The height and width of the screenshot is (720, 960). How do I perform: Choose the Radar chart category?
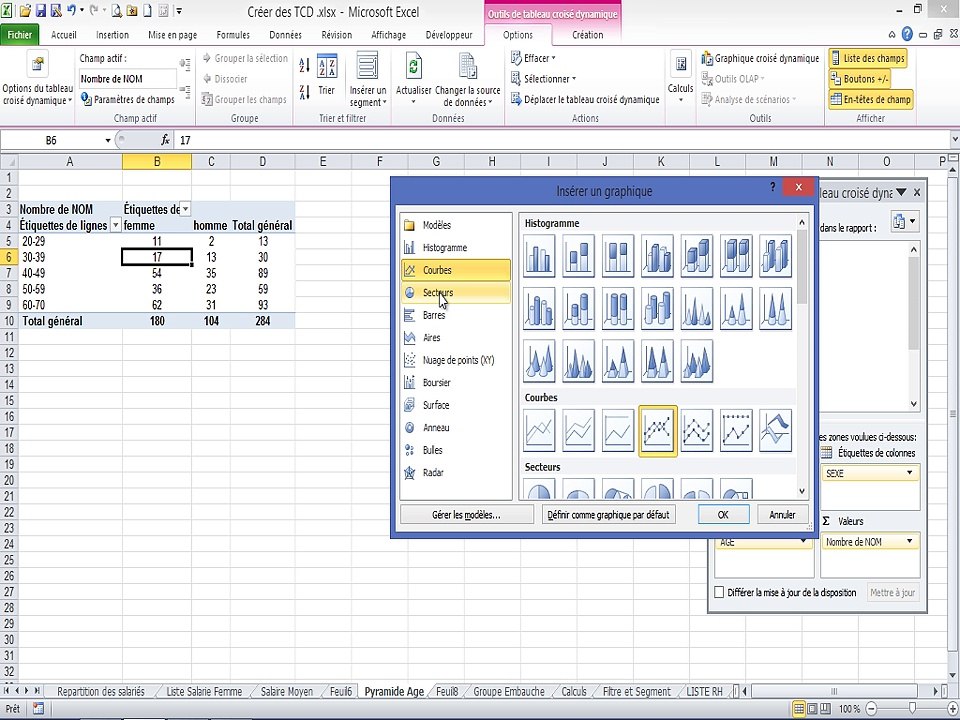456,473
